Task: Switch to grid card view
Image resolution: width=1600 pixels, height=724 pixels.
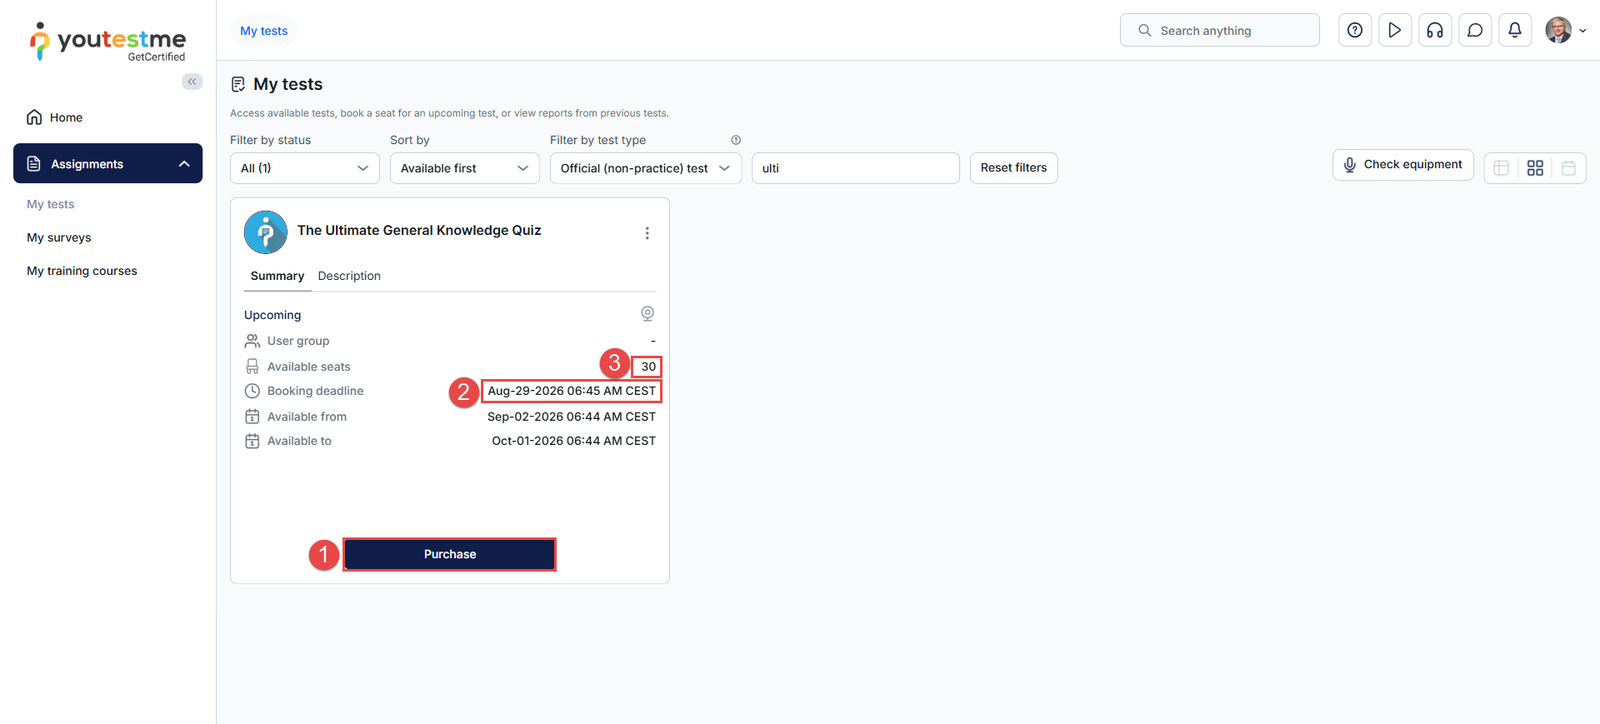Action: tap(1535, 168)
